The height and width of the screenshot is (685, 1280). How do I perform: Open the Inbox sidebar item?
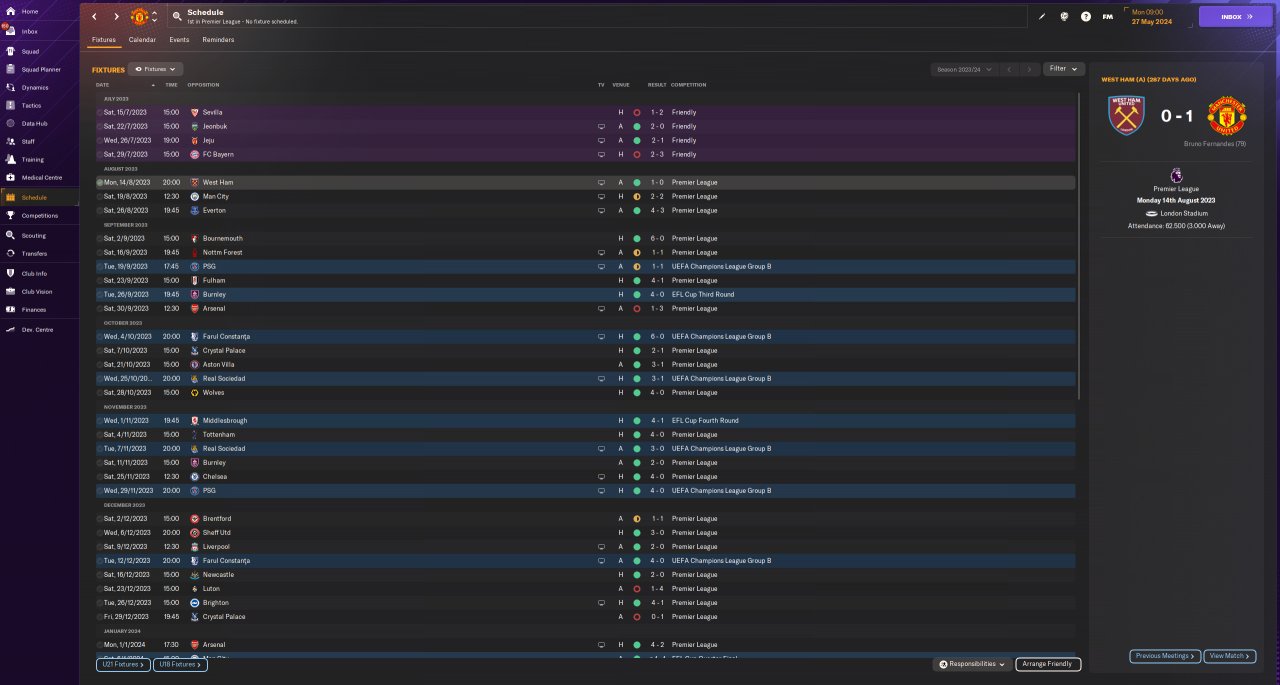(x=40, y=31)
